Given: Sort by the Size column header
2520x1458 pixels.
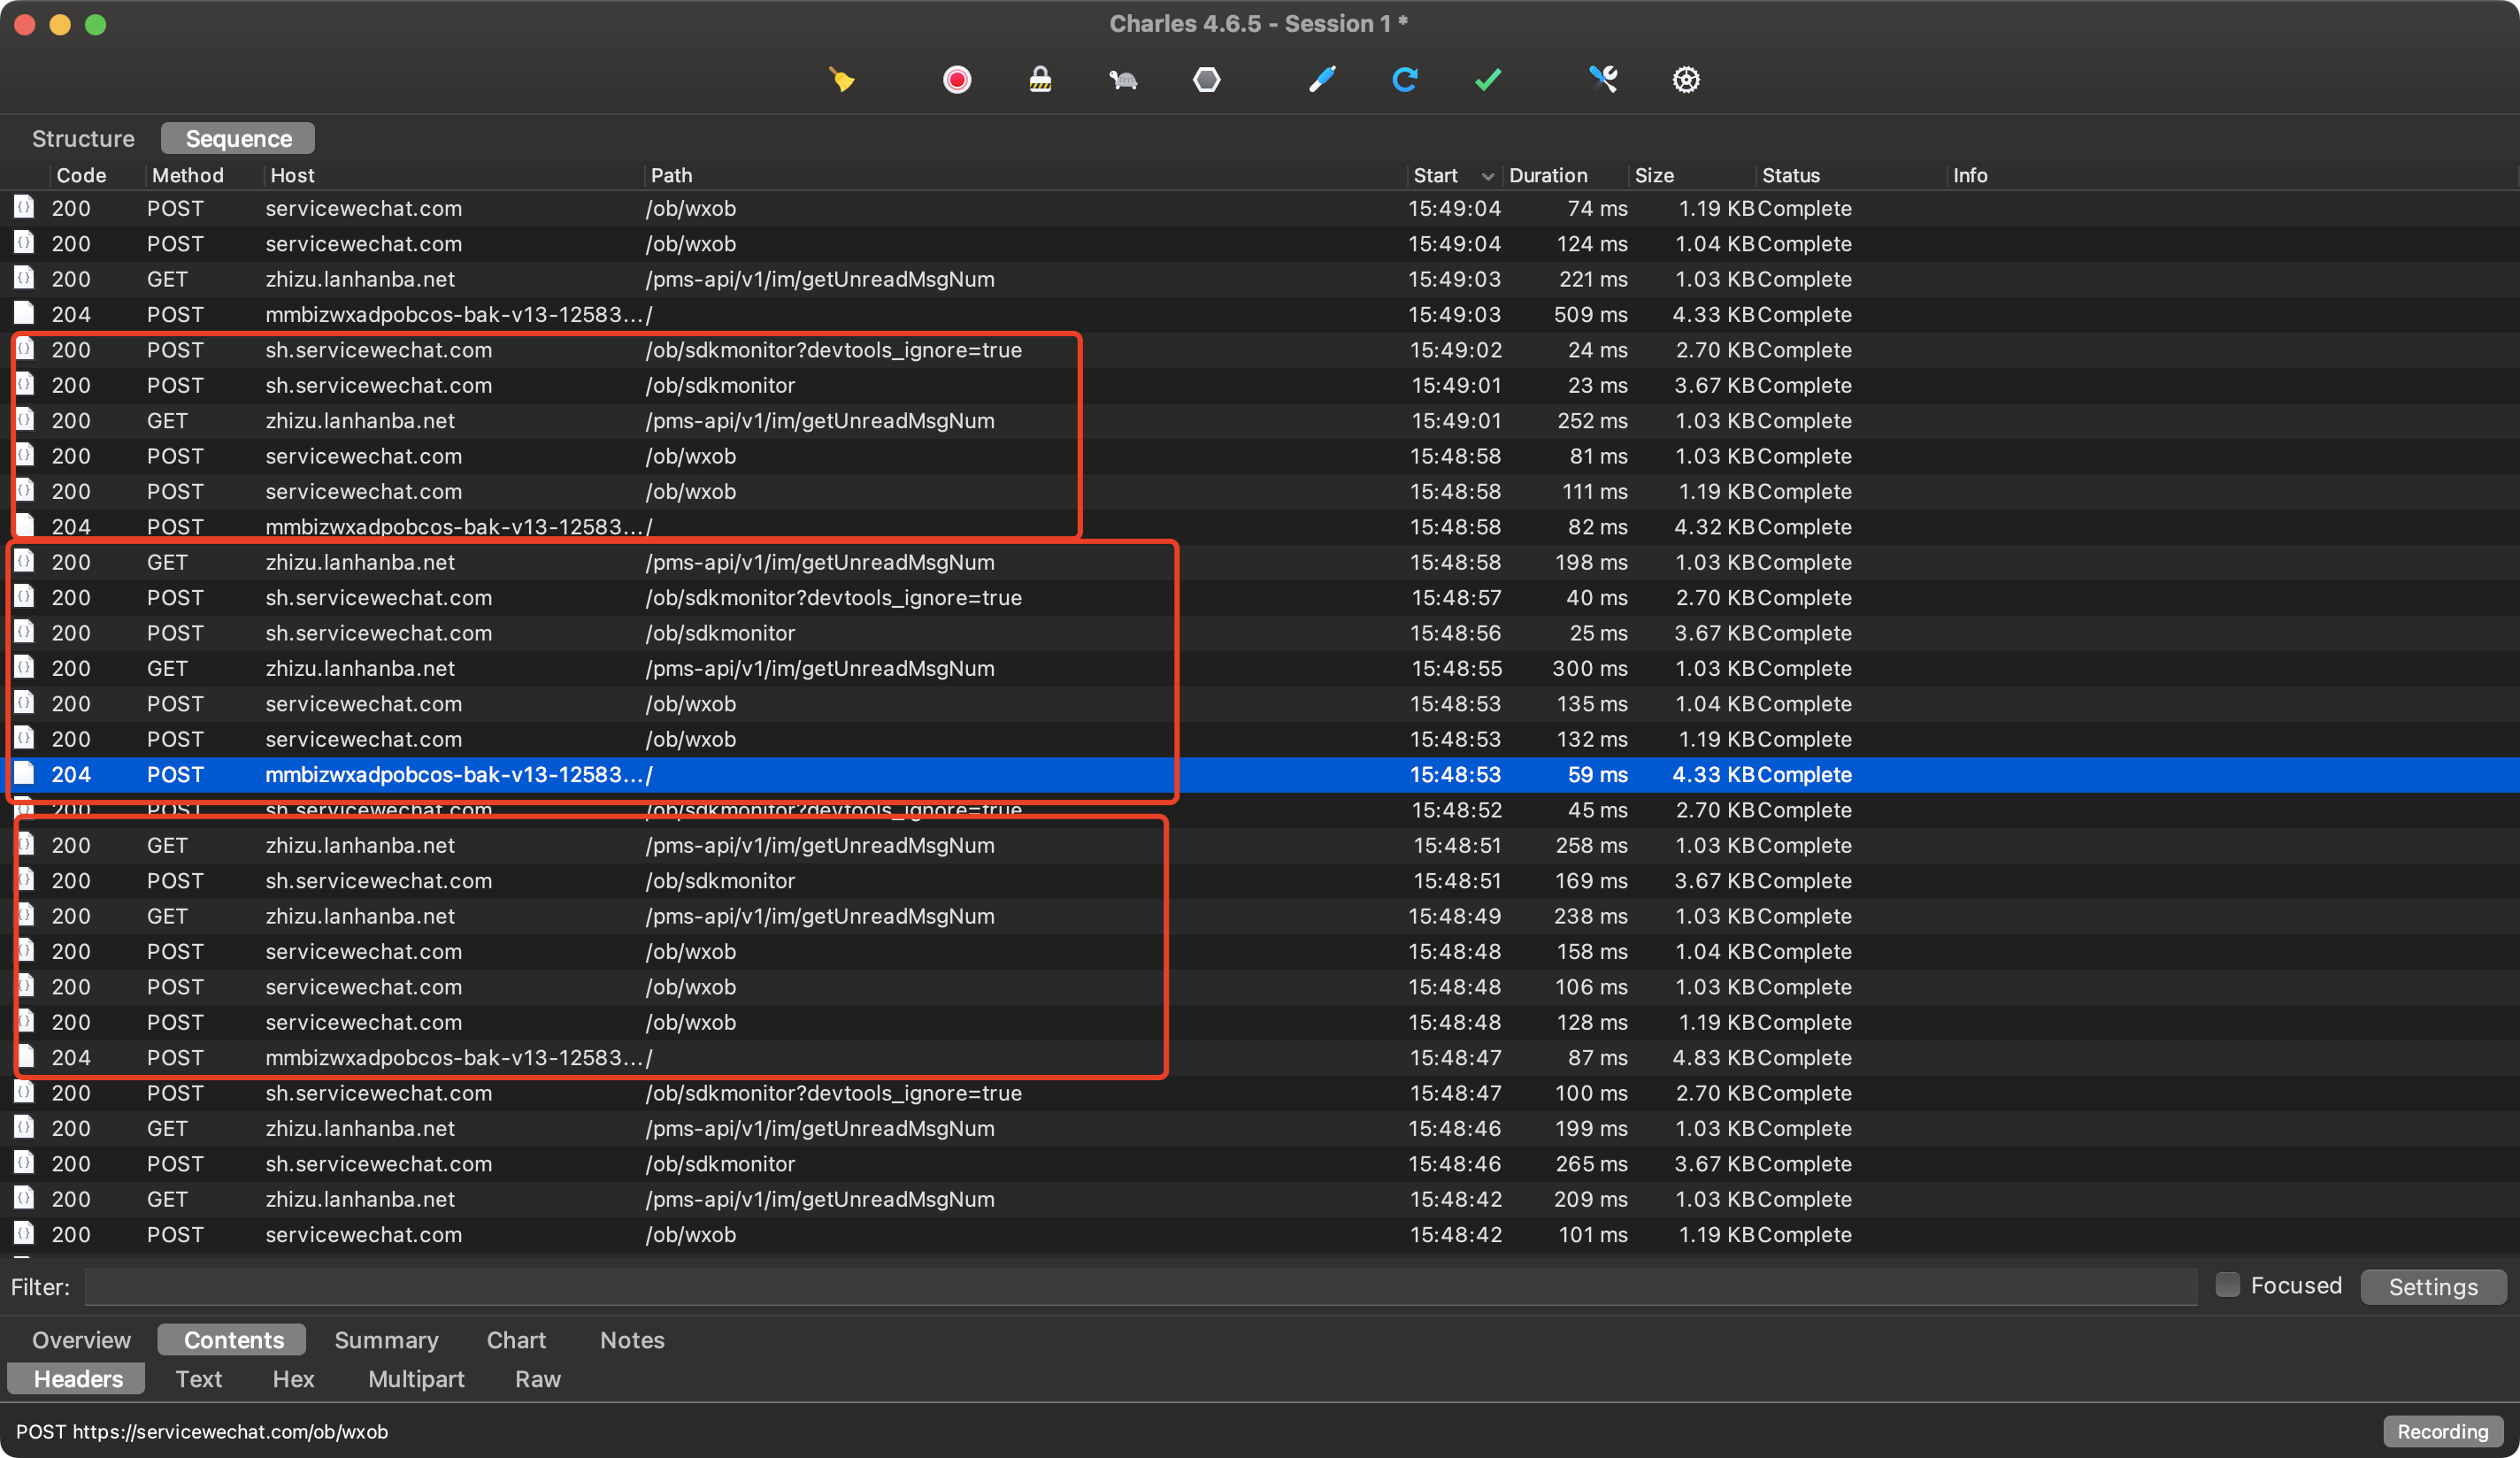Looking at the screenshot, I should (x=1654, y=176).
